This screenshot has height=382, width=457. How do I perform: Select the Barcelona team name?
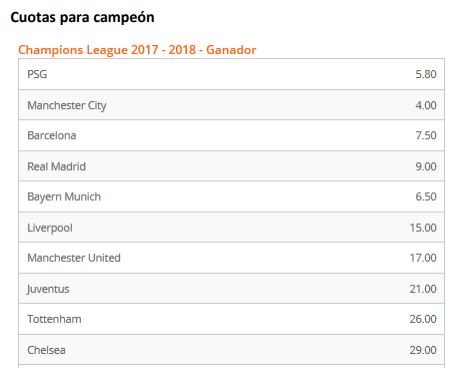(x=52, y=135)
